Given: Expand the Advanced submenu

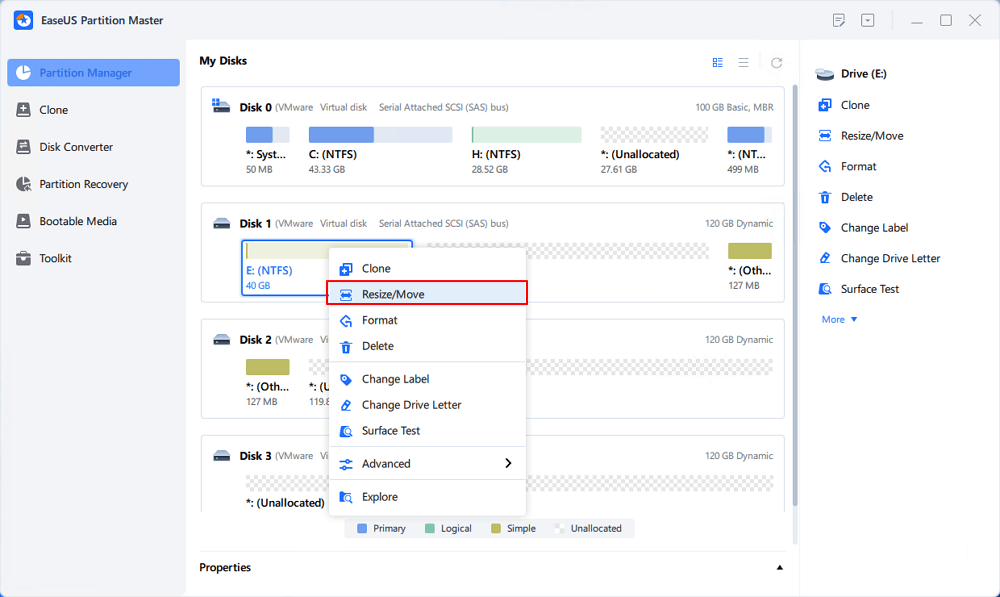Looking at the screenshot, I should [427, 464].
